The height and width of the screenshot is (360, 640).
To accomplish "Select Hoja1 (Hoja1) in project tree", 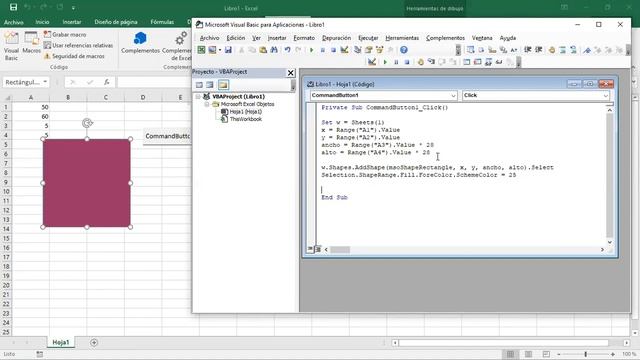I will [246, 111].
